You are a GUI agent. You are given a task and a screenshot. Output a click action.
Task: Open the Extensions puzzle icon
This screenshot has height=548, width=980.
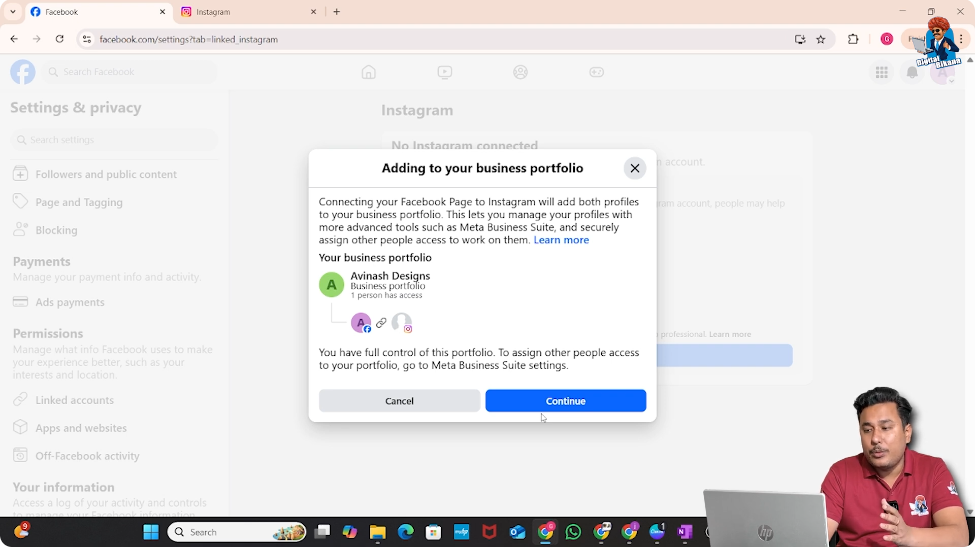[853, 39]
